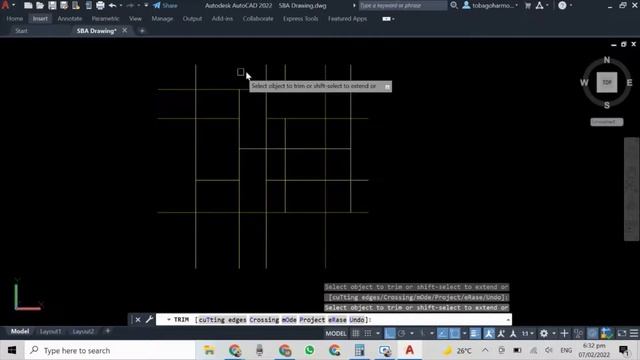640x360 pixels.
Task: Click the mOde option in command line
Action: click(x=289, y=320)
